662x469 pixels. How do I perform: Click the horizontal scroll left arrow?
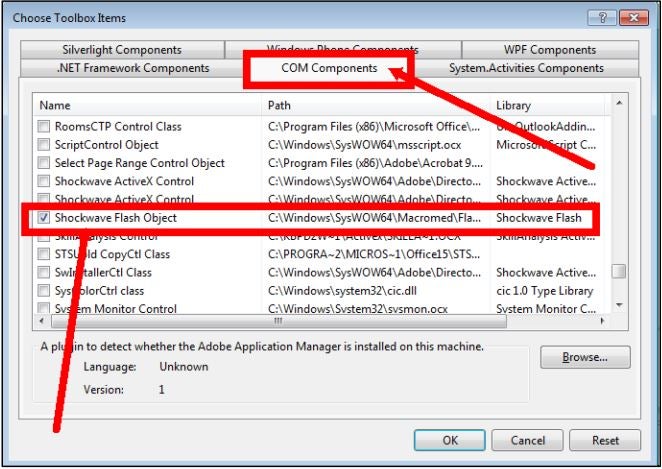(41, 321)
